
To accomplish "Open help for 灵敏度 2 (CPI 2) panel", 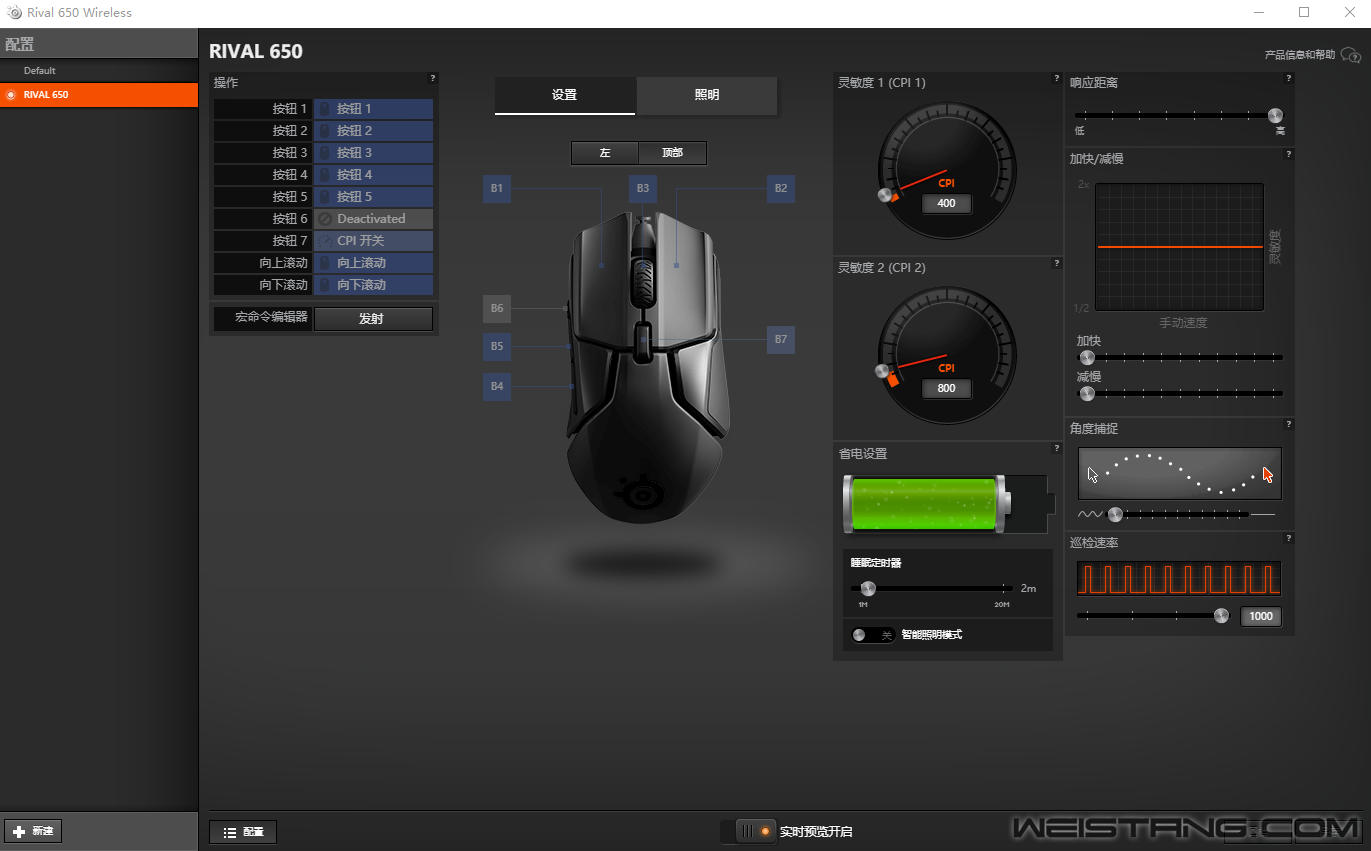I will [1056, 263].
